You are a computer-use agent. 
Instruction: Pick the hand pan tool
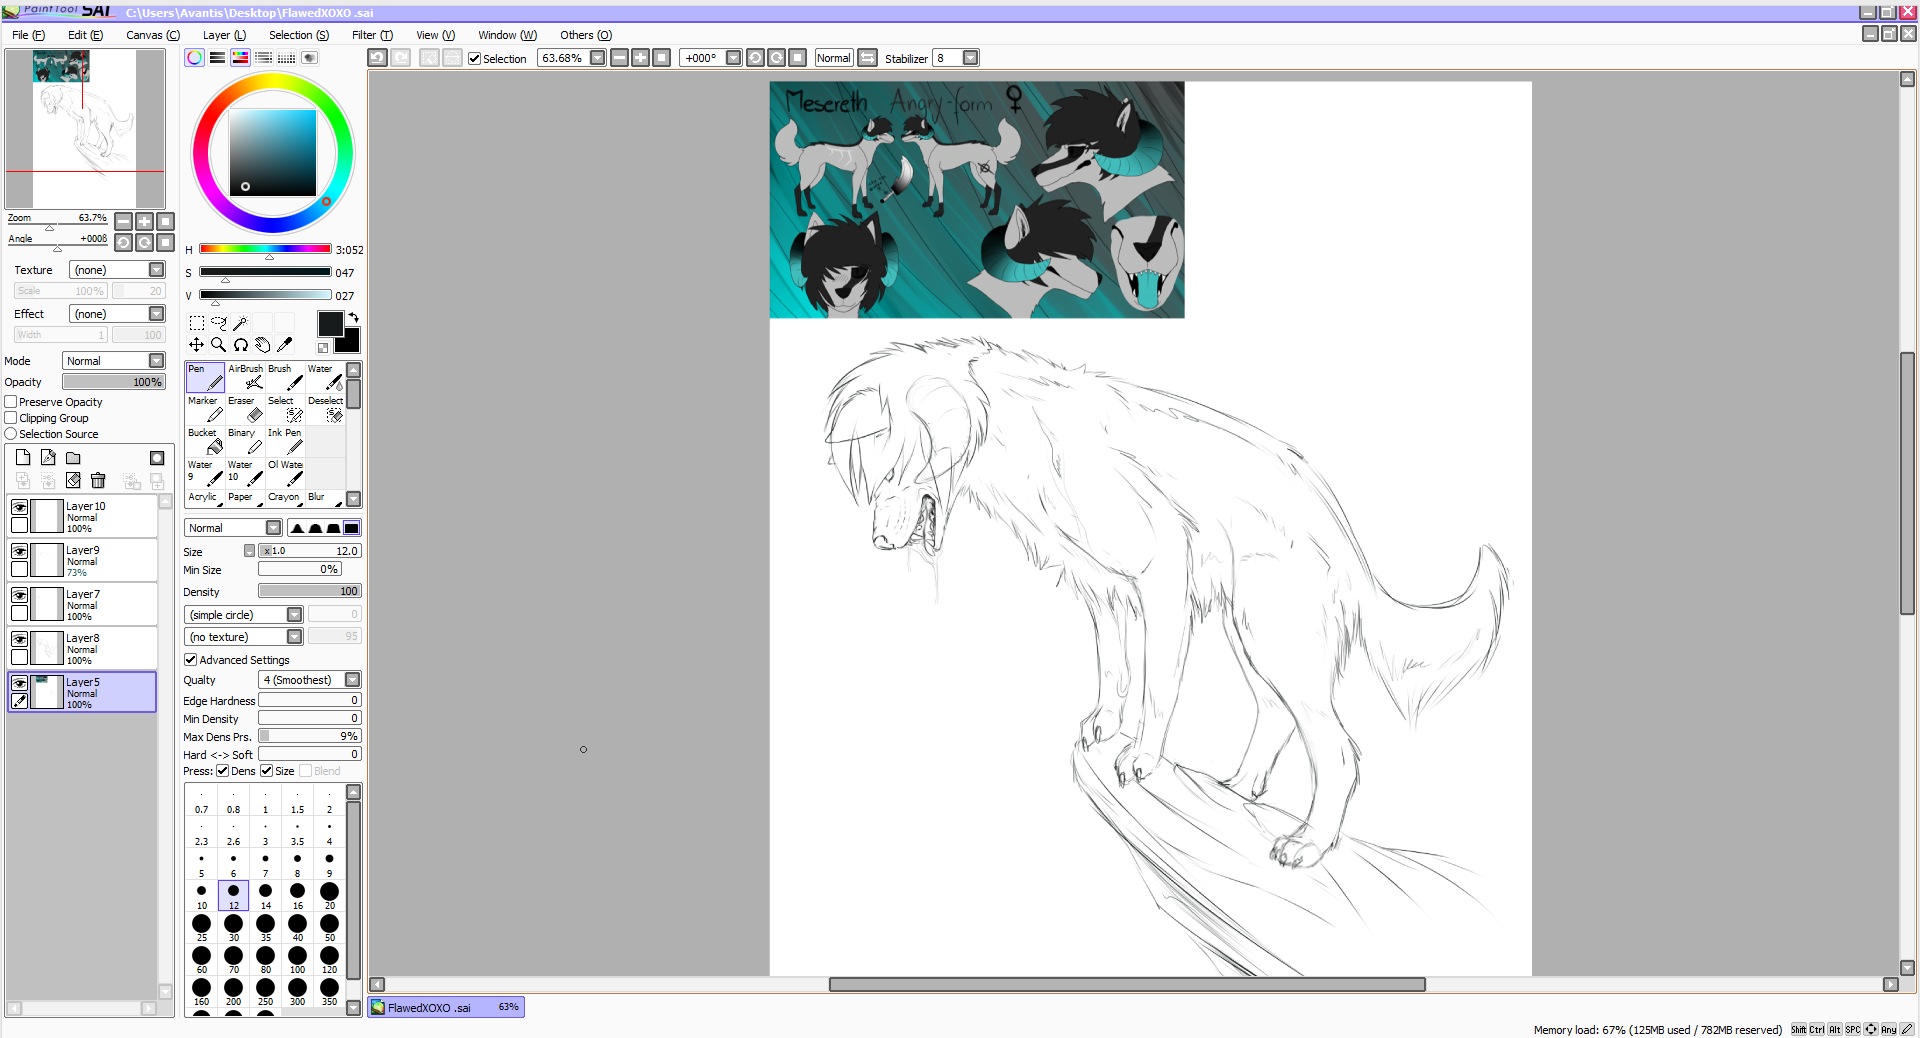(263, 345)
